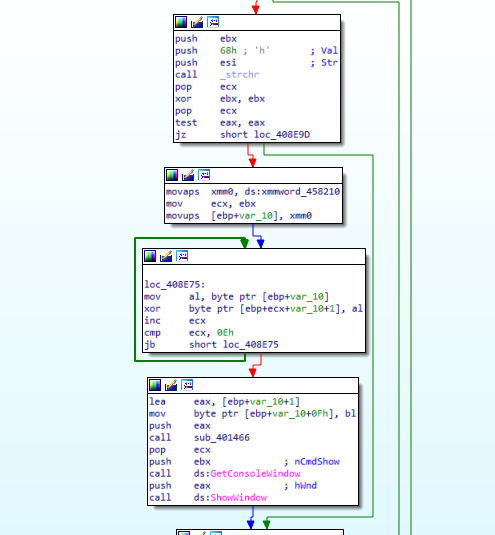
Task: Click the ShowWindow import name
Action: tap(238, 497)
